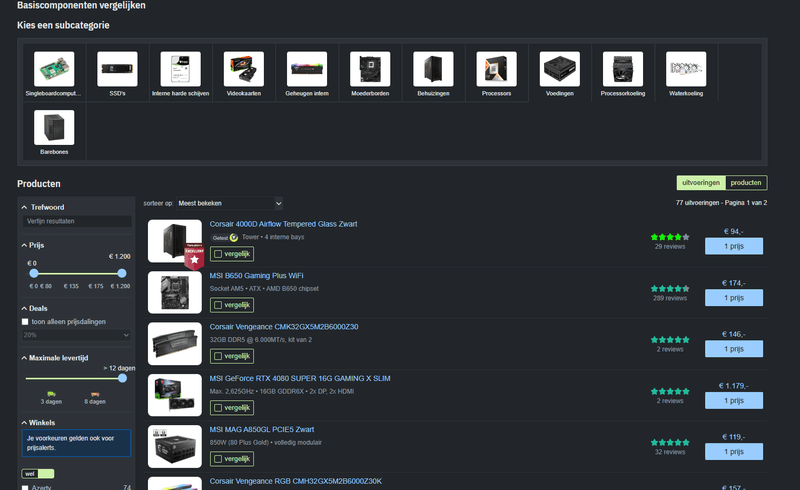Focus the 'Verfijn resultaten' keyword field
This screenshot has height=490, width=800.
77,221
